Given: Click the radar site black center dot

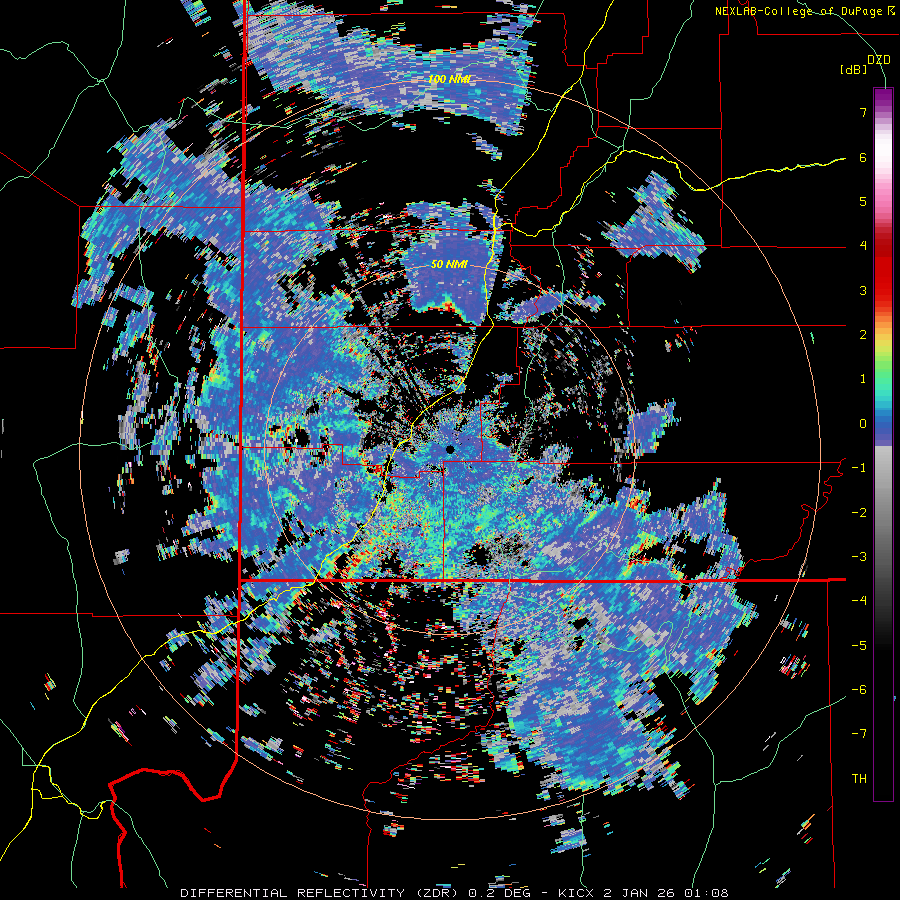Looking at the screenshot, I should pyautogui.click(x=450, y=449).
